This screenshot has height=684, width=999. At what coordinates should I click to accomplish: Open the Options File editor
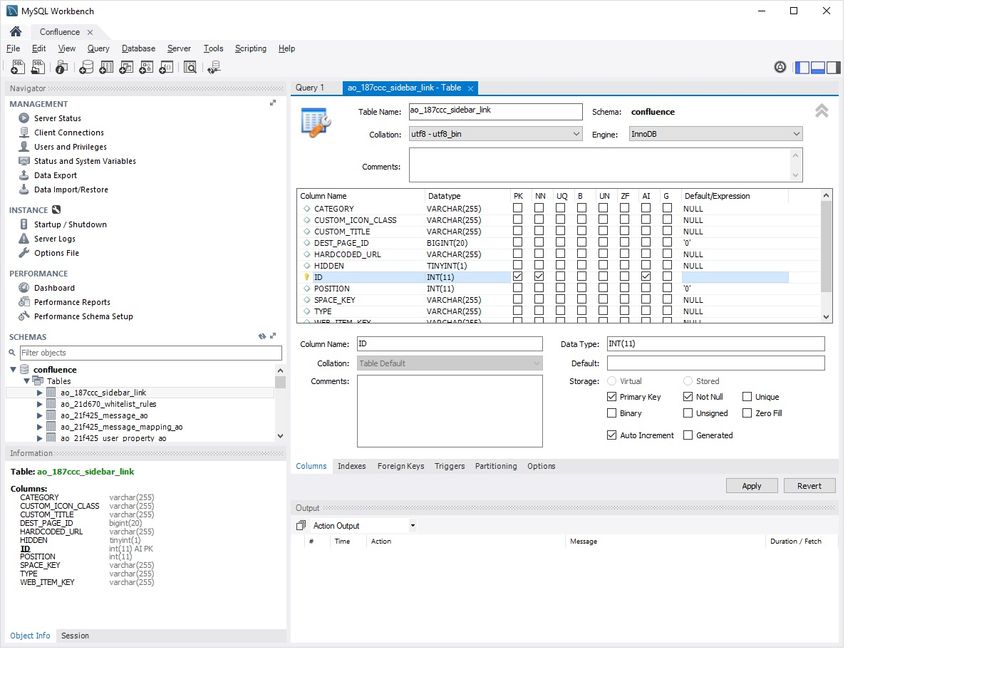point(56,253)
